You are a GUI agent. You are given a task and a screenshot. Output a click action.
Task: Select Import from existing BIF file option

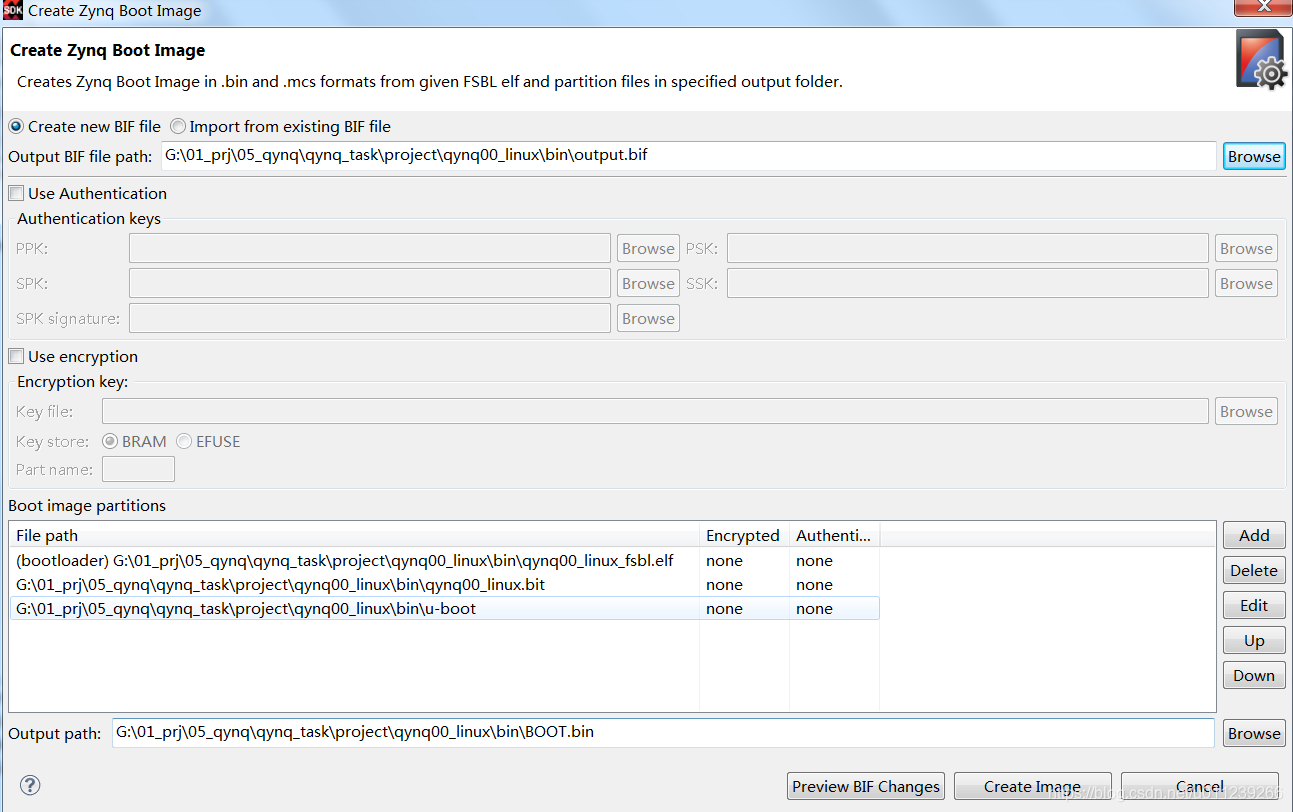pos(280,127)
